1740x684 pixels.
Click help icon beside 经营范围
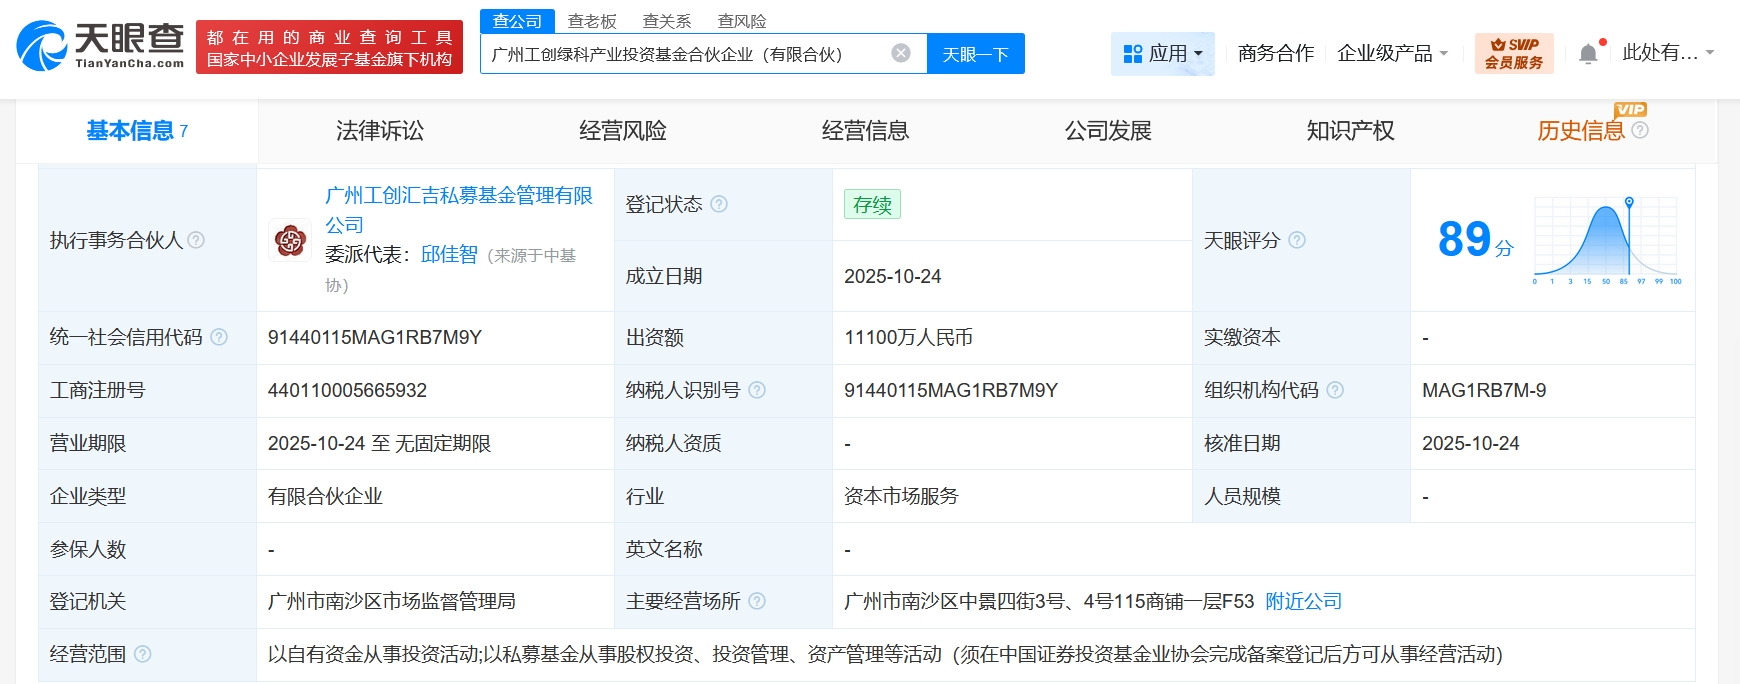[143, 654]
